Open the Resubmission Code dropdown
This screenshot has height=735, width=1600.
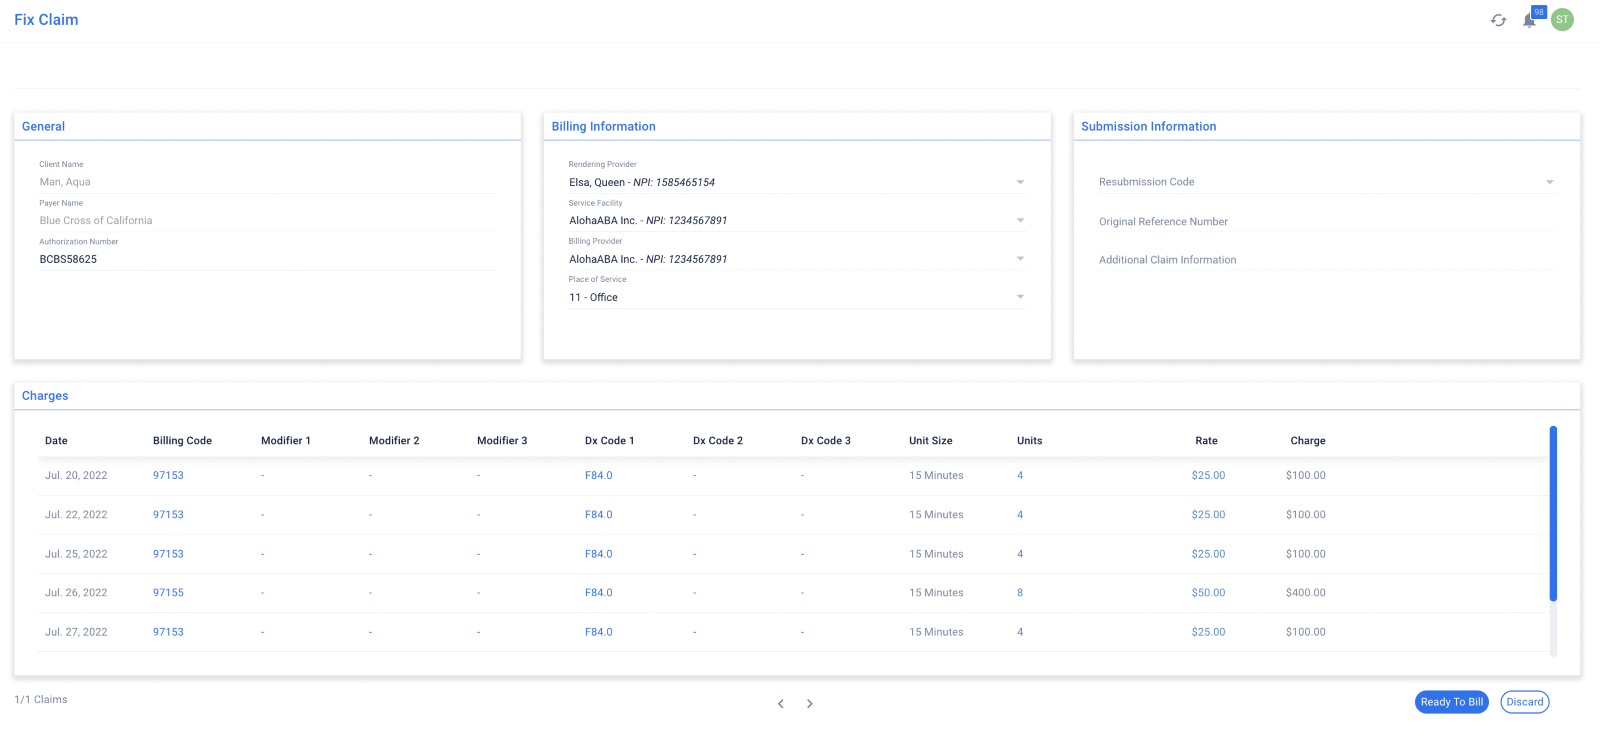(1549, 182)
